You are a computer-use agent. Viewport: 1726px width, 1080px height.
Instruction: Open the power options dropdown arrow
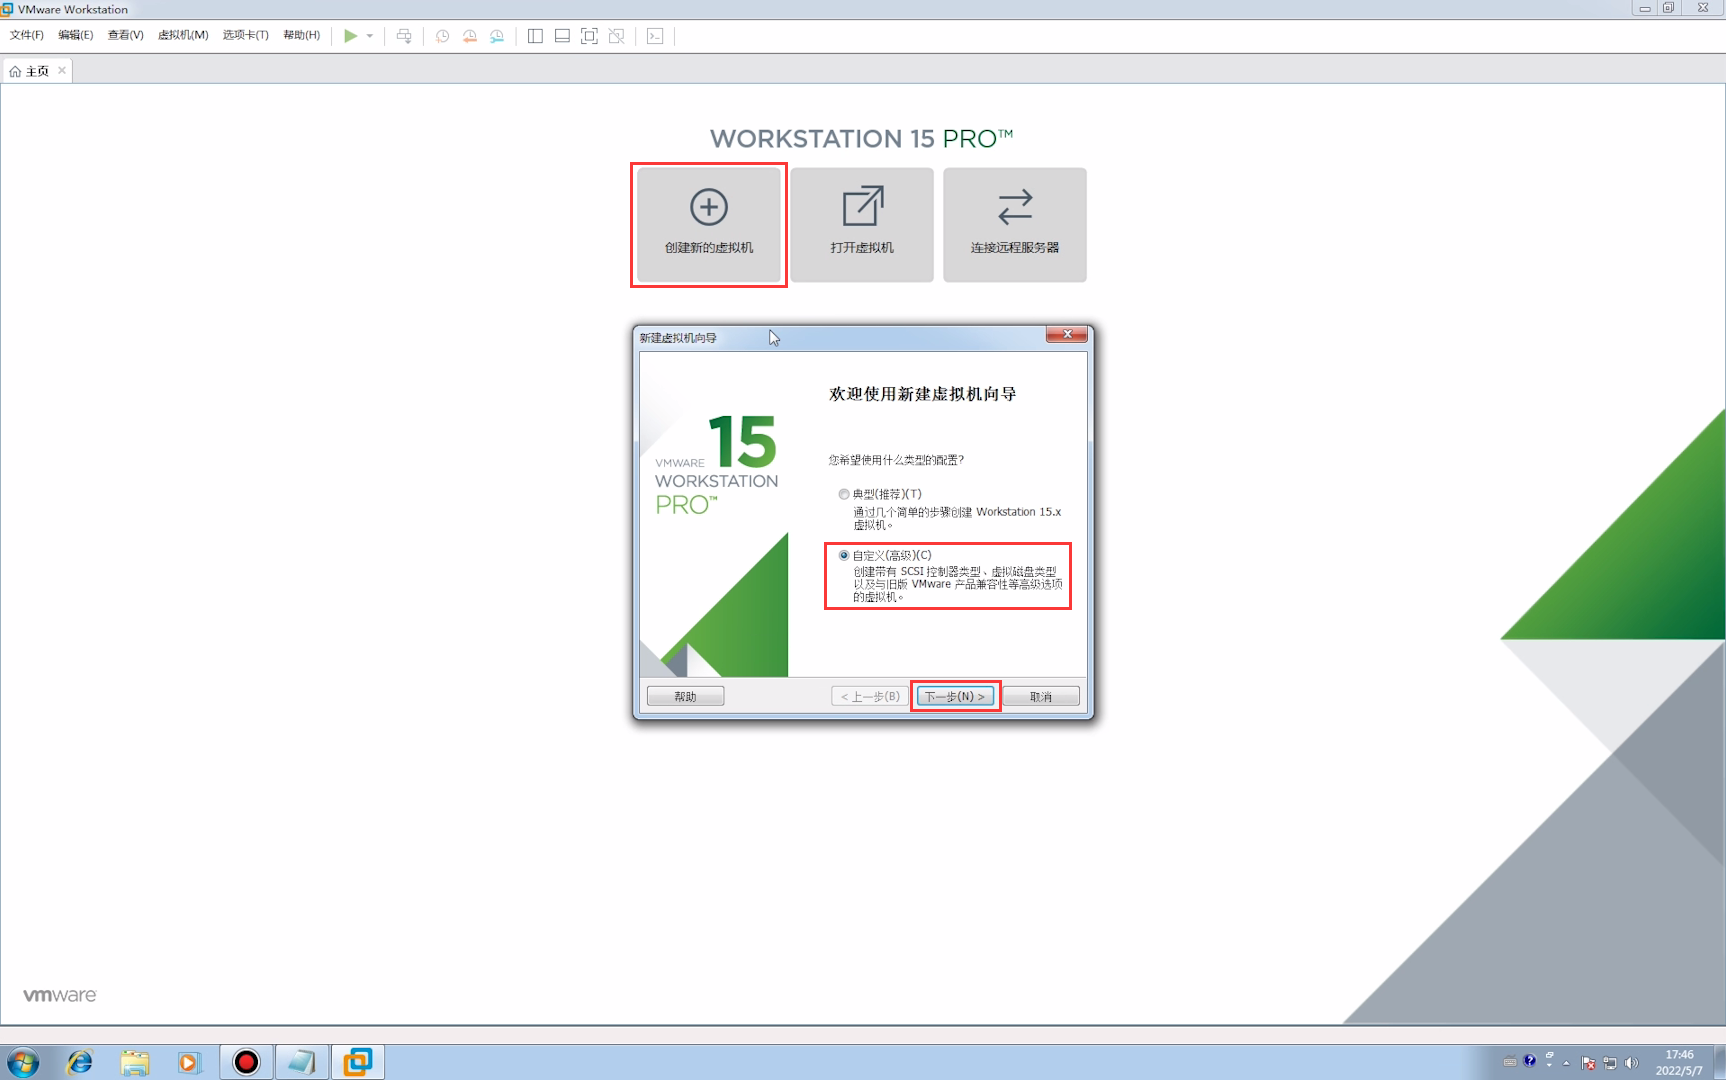(x=370, y=36)
